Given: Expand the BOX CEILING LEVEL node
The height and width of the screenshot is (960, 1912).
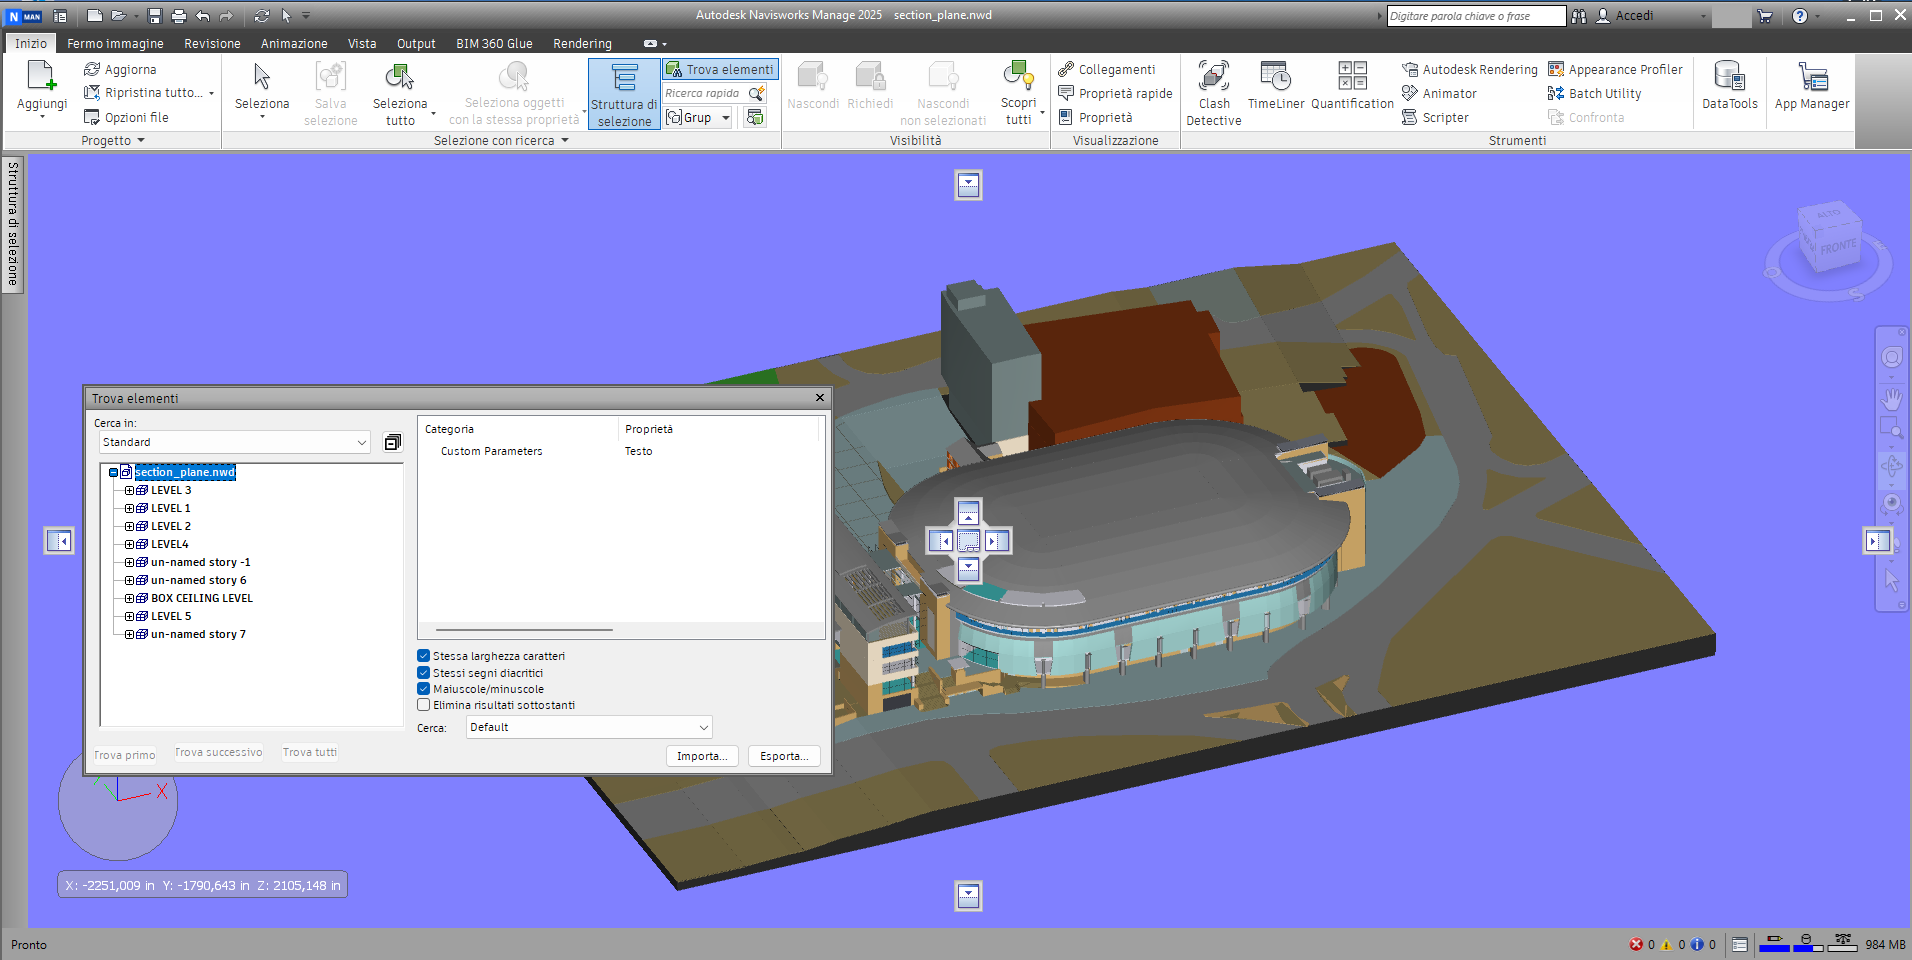Looking at the screenshot, I should click(129, 598).
